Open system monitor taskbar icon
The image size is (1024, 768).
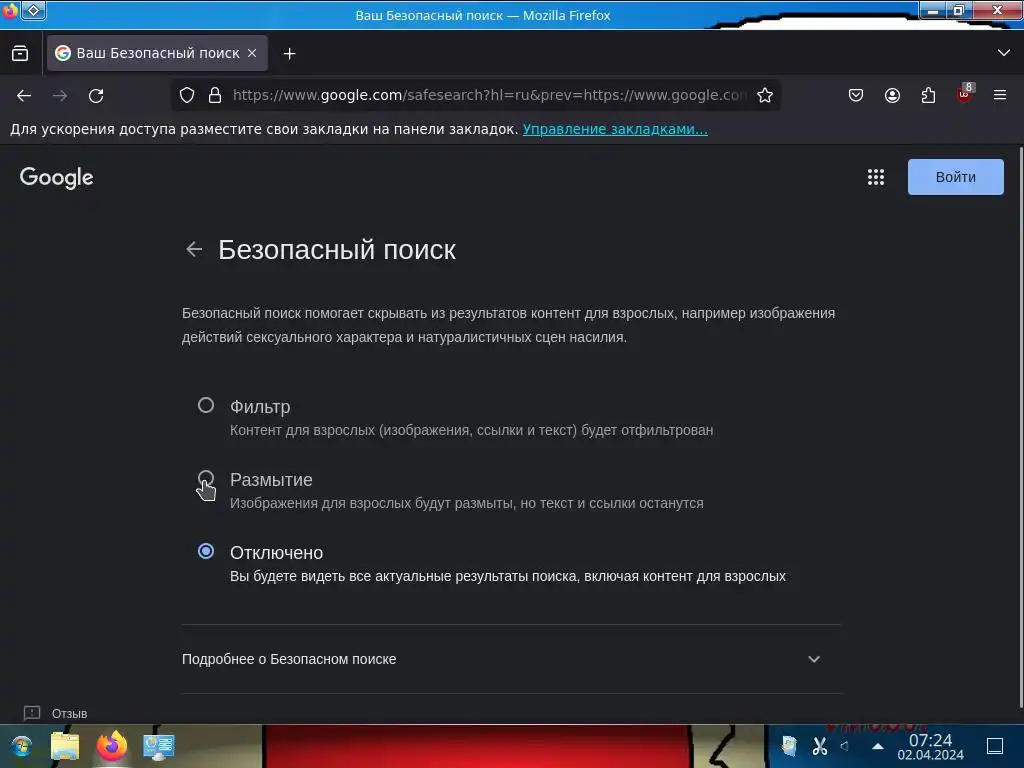pos(159,746)
